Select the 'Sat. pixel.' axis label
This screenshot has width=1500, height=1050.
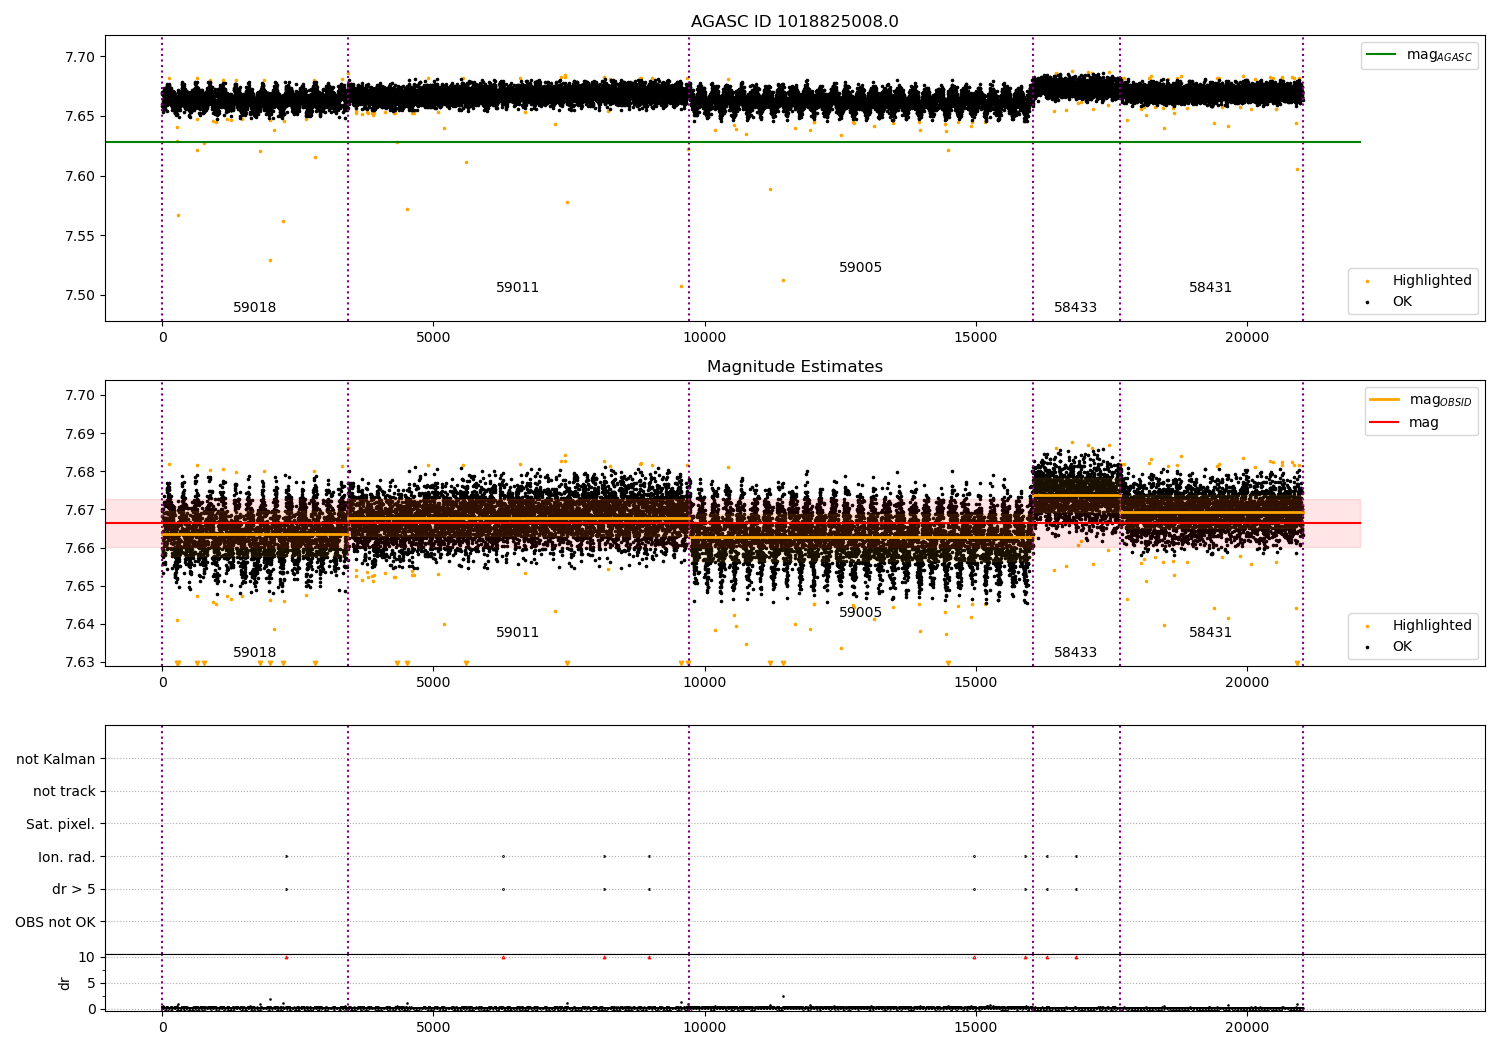click(x=61, y=824)
